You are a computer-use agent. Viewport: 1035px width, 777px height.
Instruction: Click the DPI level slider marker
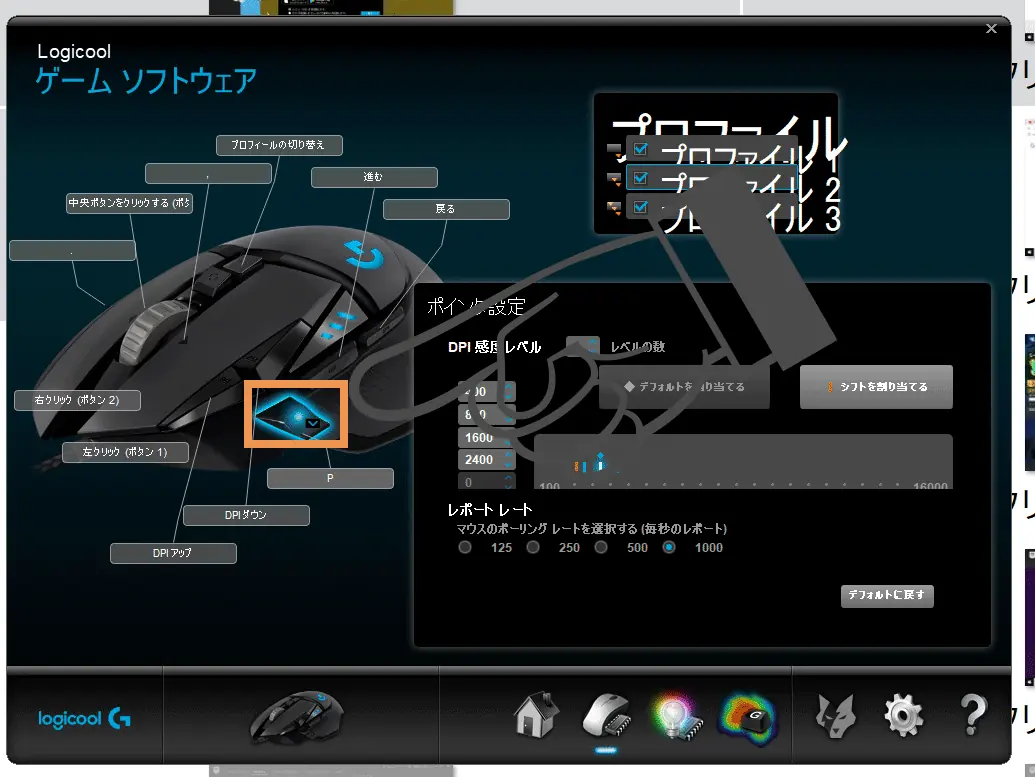click(x=600, y=461)
